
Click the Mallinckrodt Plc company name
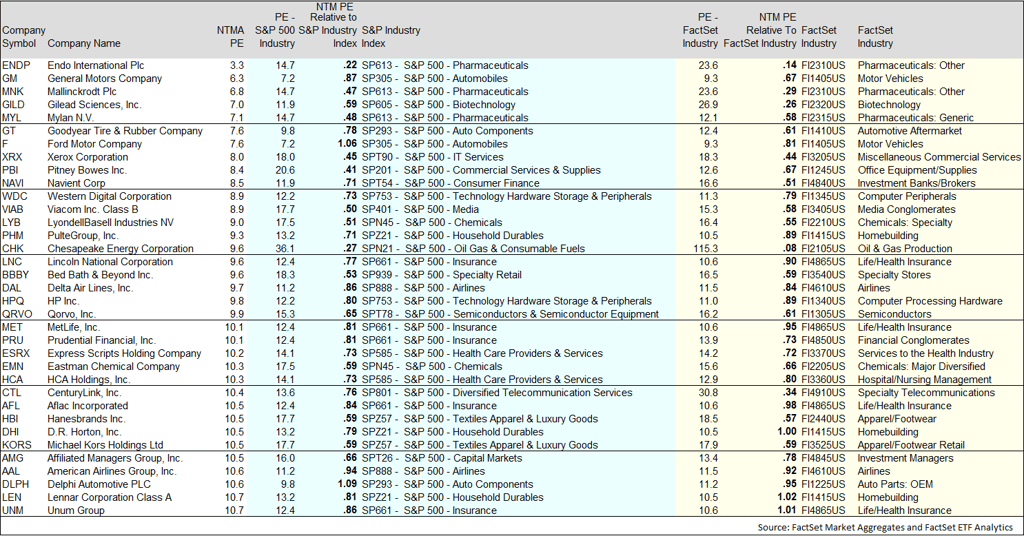(82, 91)
